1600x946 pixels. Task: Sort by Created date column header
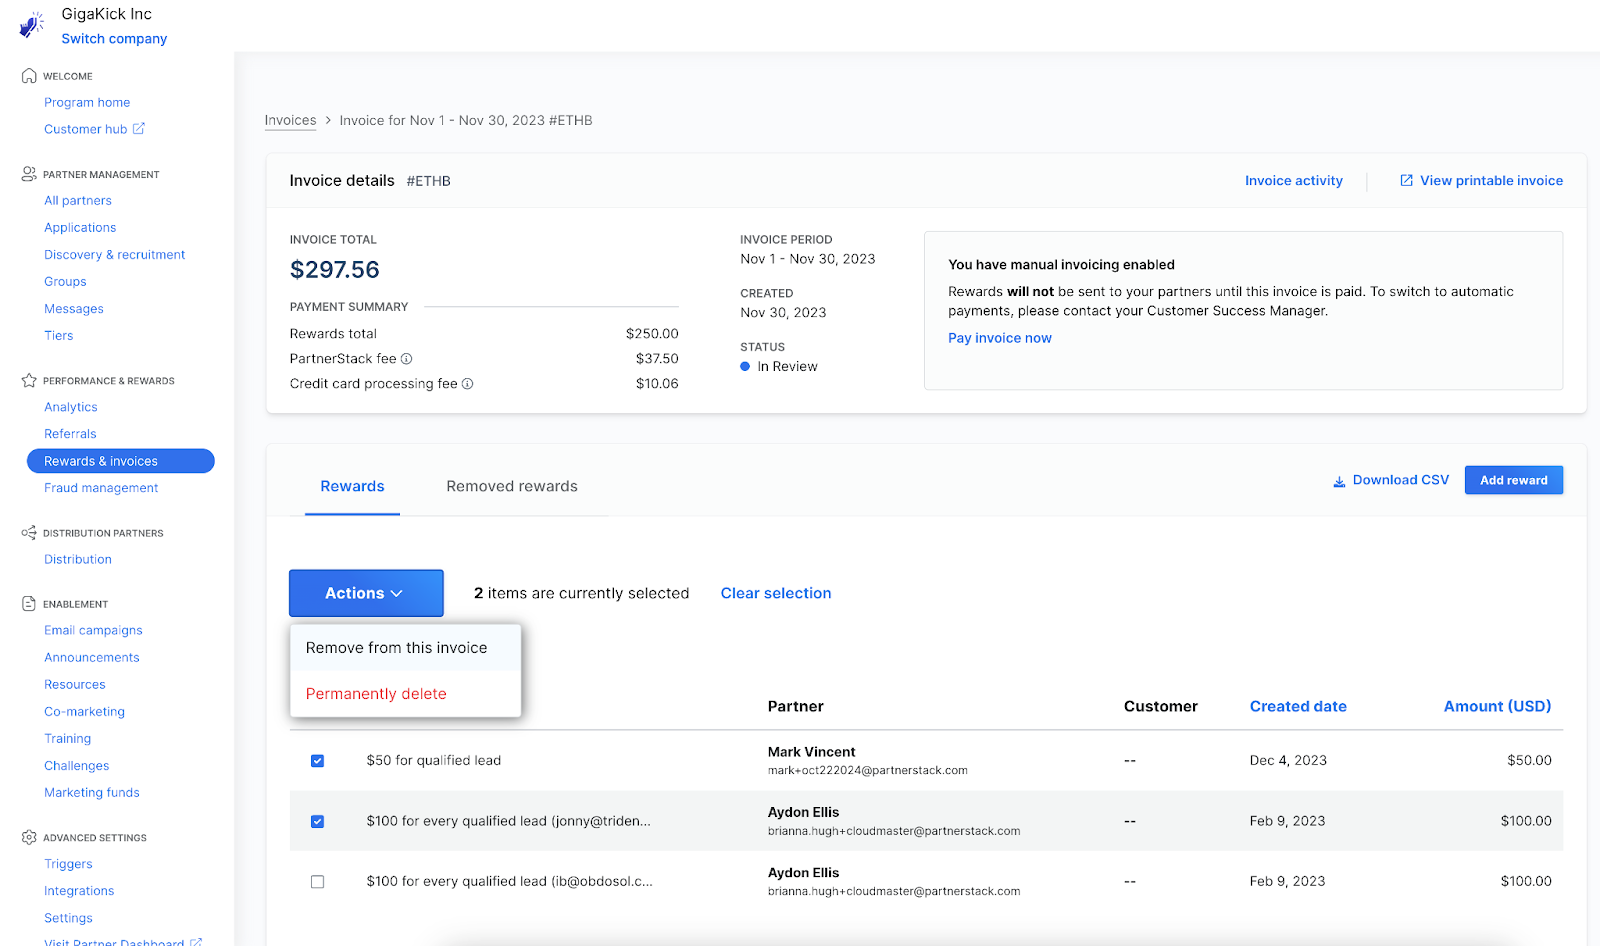coord(1298,706)
